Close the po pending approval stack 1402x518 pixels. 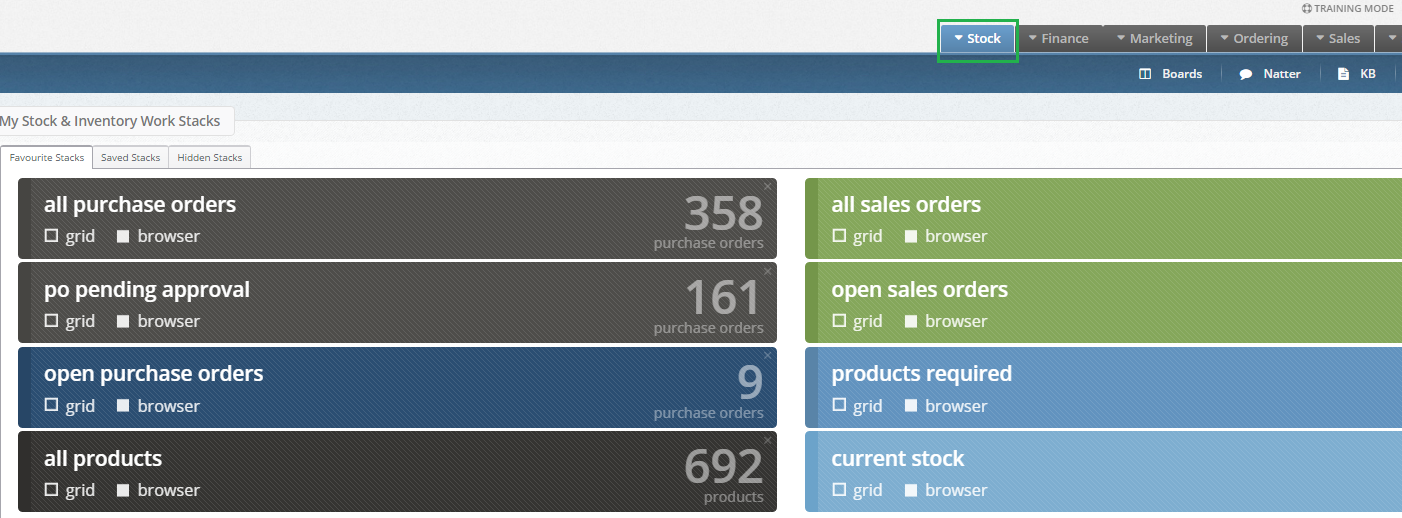pyautogui.click(x=768, y=271)
